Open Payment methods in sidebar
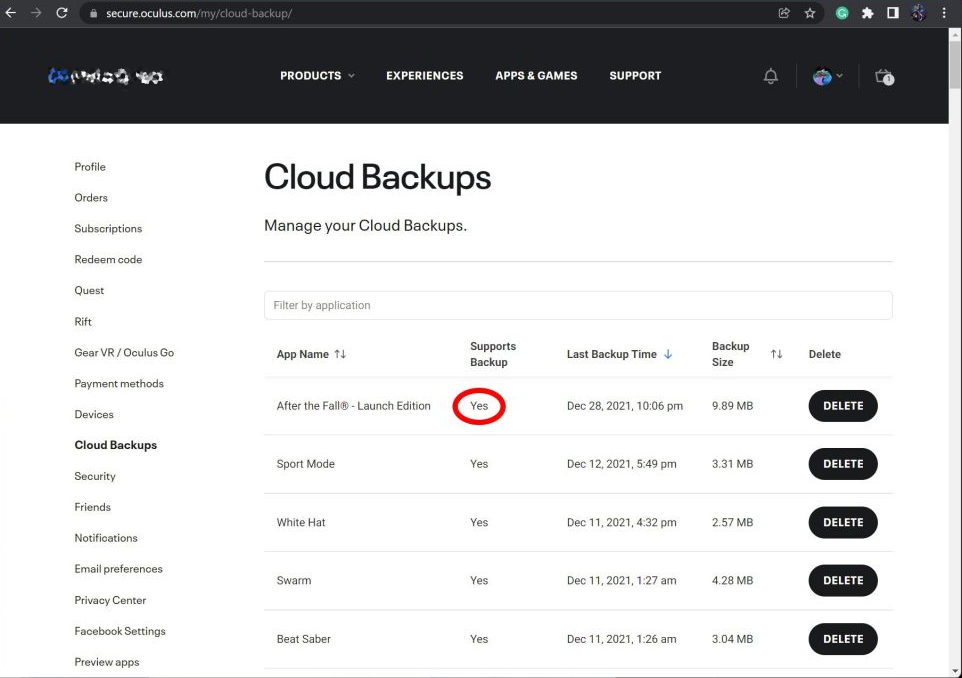This screenshot has height=678, width=962. pos(119,383)
